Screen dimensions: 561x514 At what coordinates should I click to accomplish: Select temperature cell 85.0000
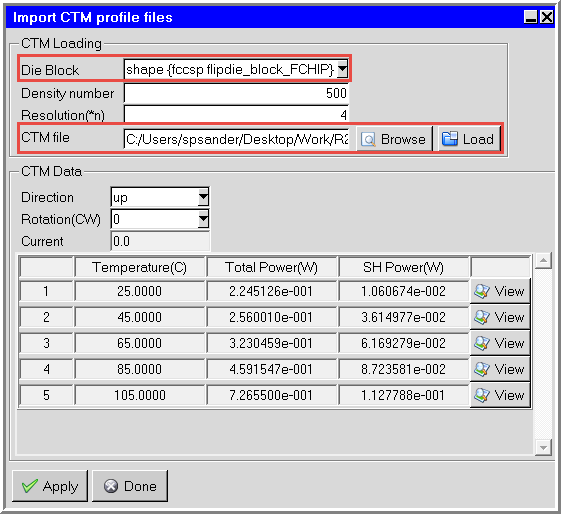point(140,369)
